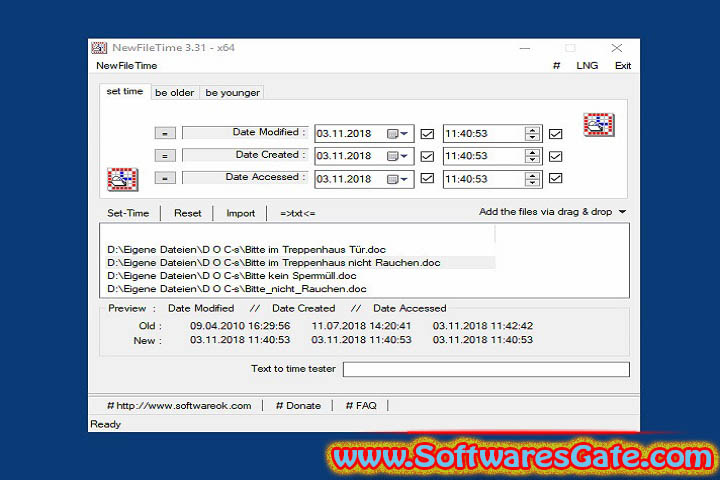
Task: Click the Date Modified label button
Action: click(x=245, y=133)
